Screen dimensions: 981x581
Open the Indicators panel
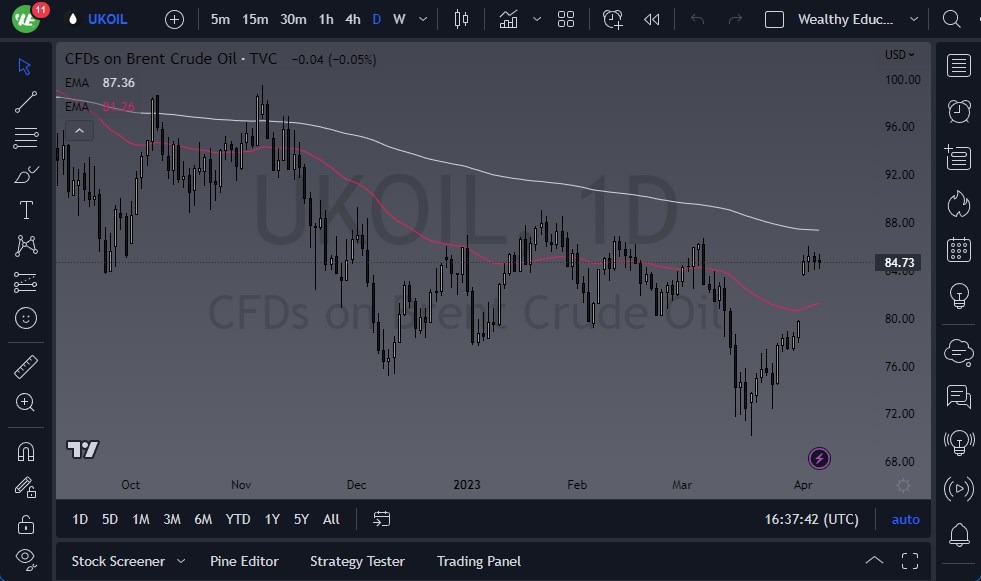(508, 19)
